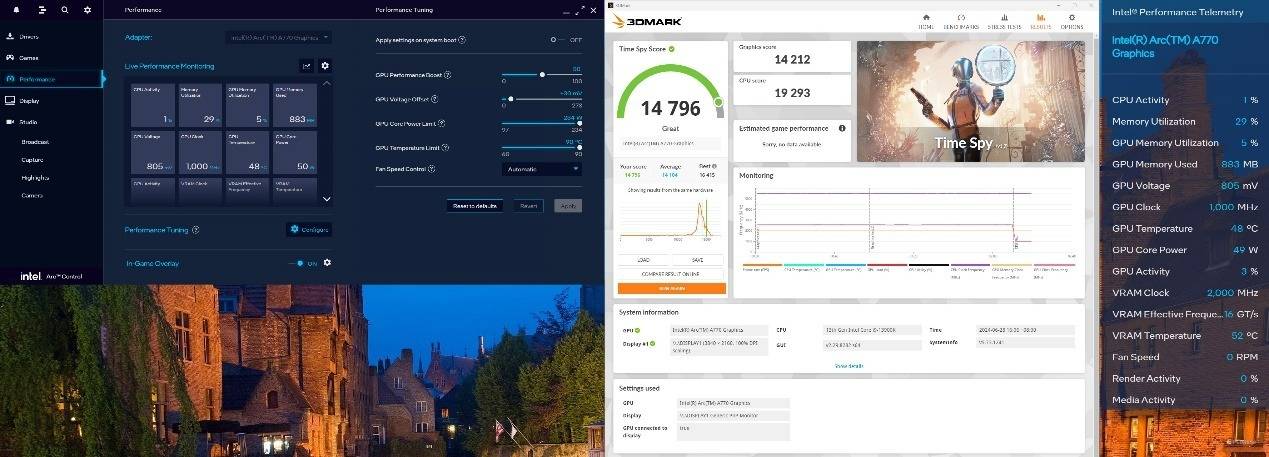1269x457 pixels.
Task: Open help icon for GPU Performance Boost
Action: [447, 74]
